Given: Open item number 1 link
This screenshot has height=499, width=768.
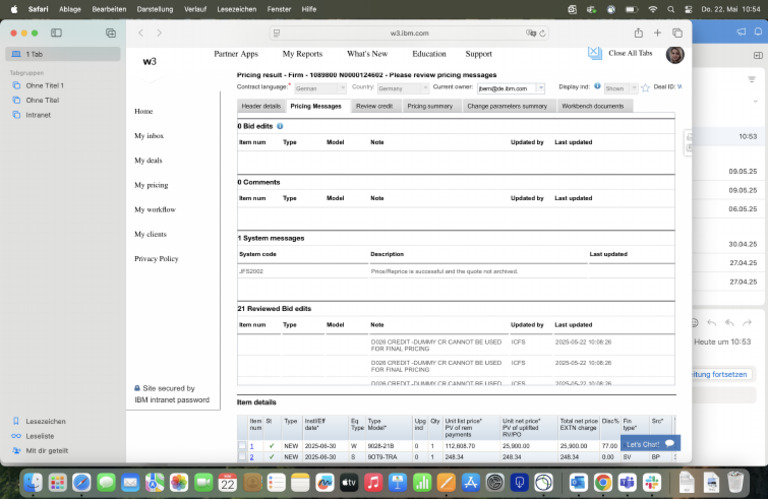Looking at the screenshot, I should click(252, 446).
